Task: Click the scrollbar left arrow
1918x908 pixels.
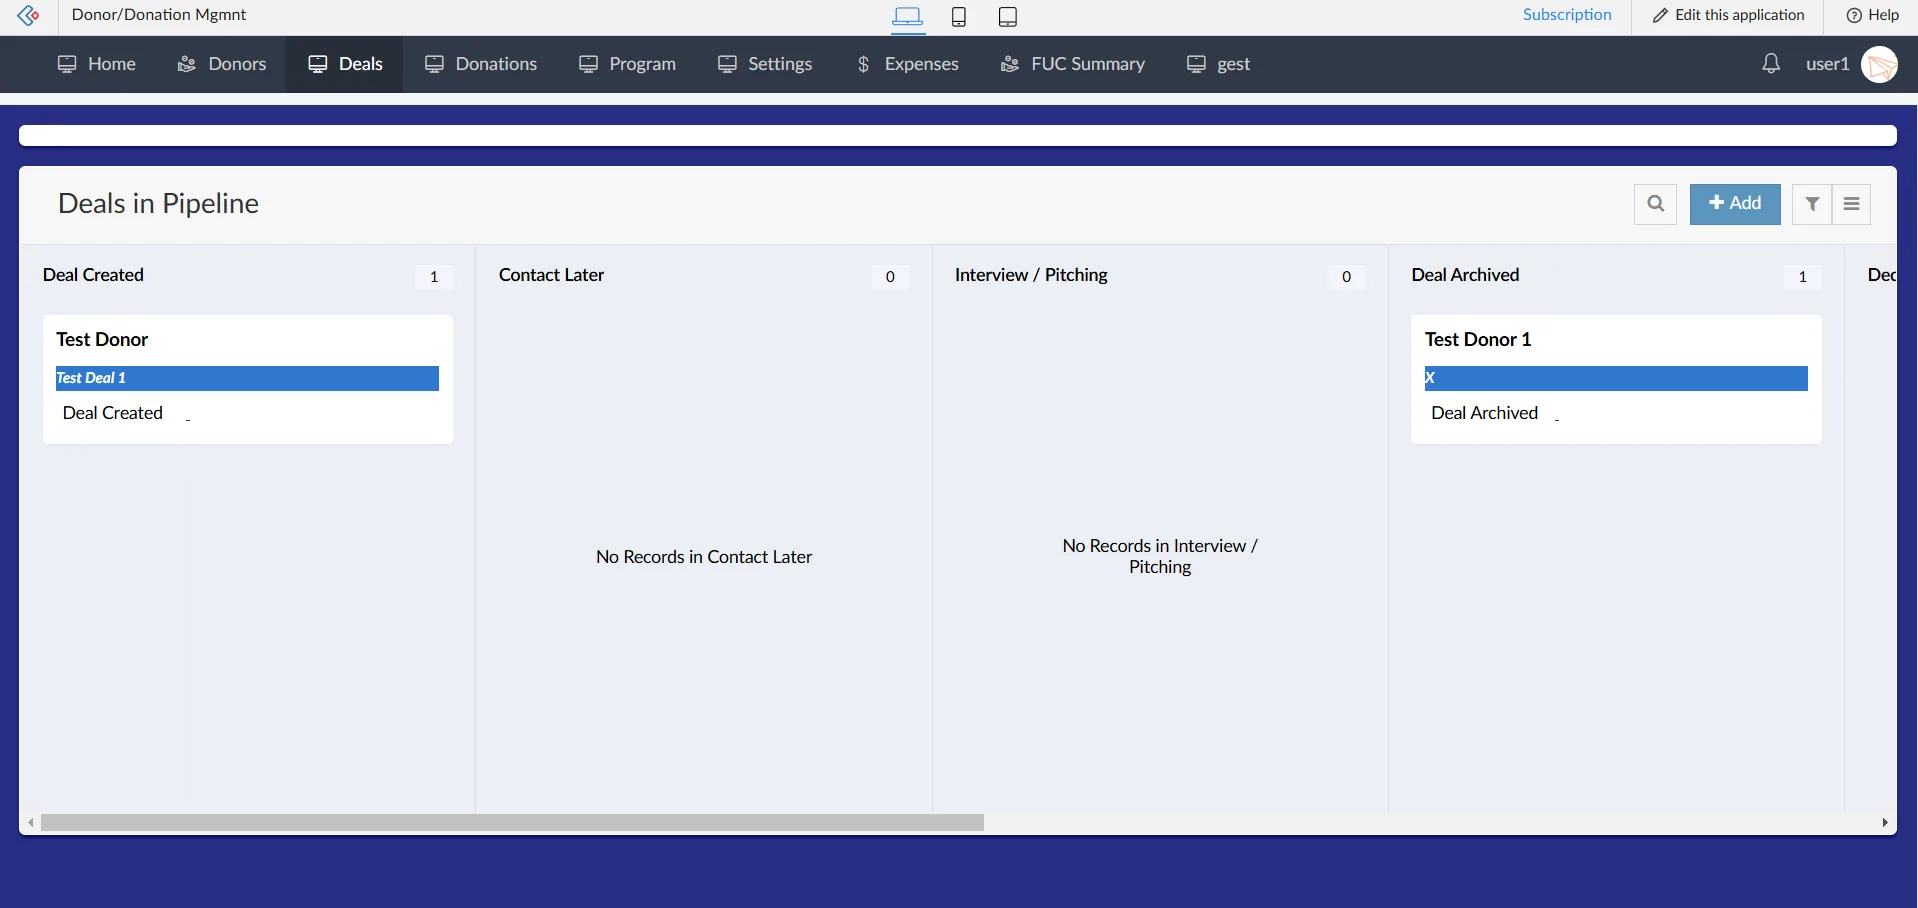Action: [x=31, y=823]
